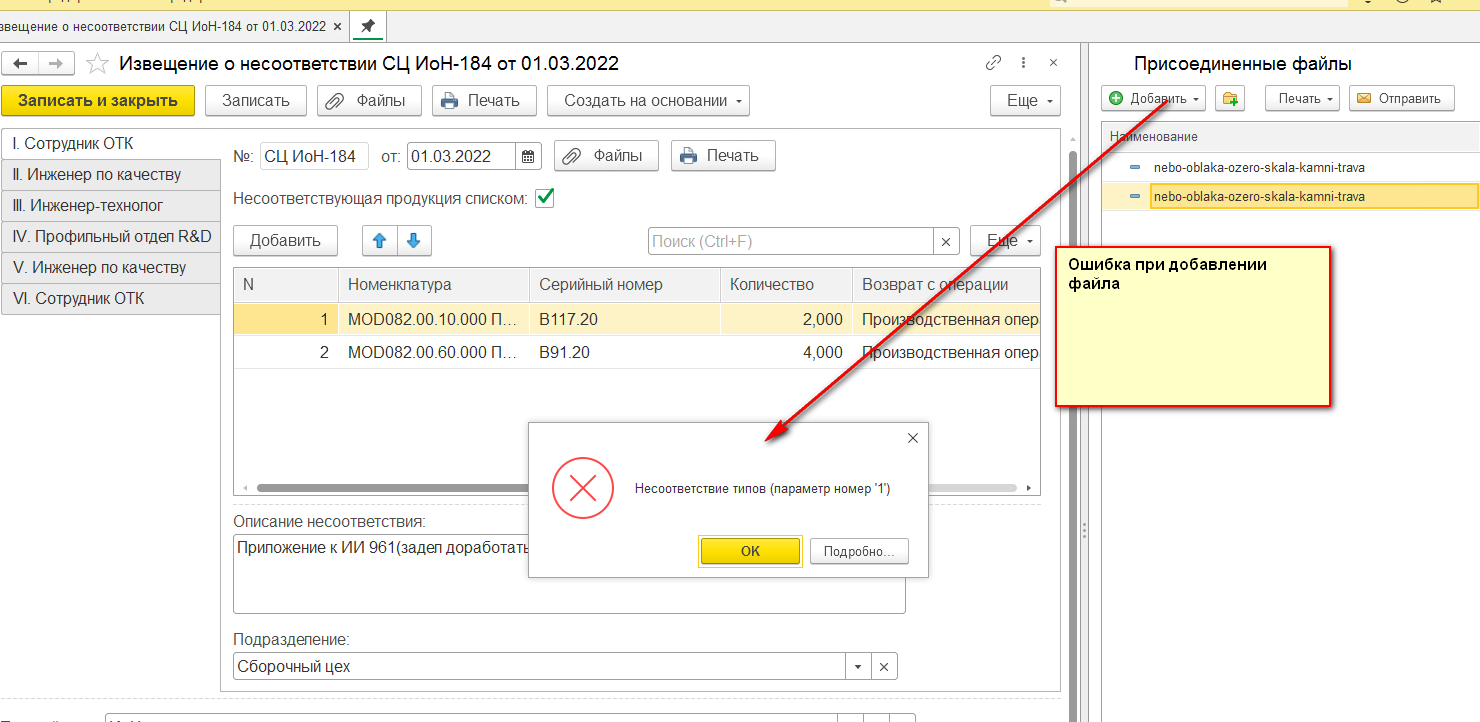The width and height of the screenshot is (1480, 722).
Task: Open the calendar date picker
Action: [530, 156]
